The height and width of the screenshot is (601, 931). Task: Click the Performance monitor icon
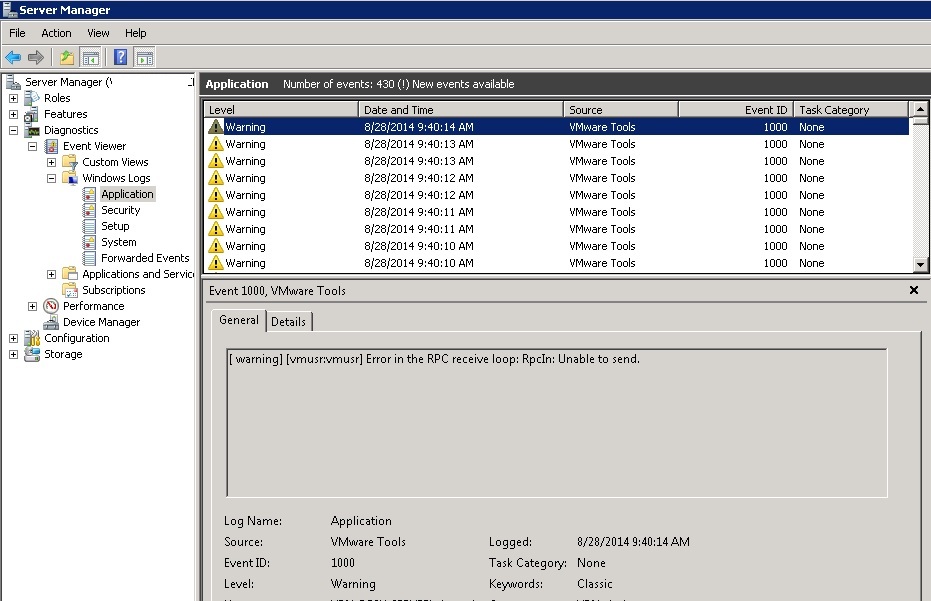pos(51,306)
